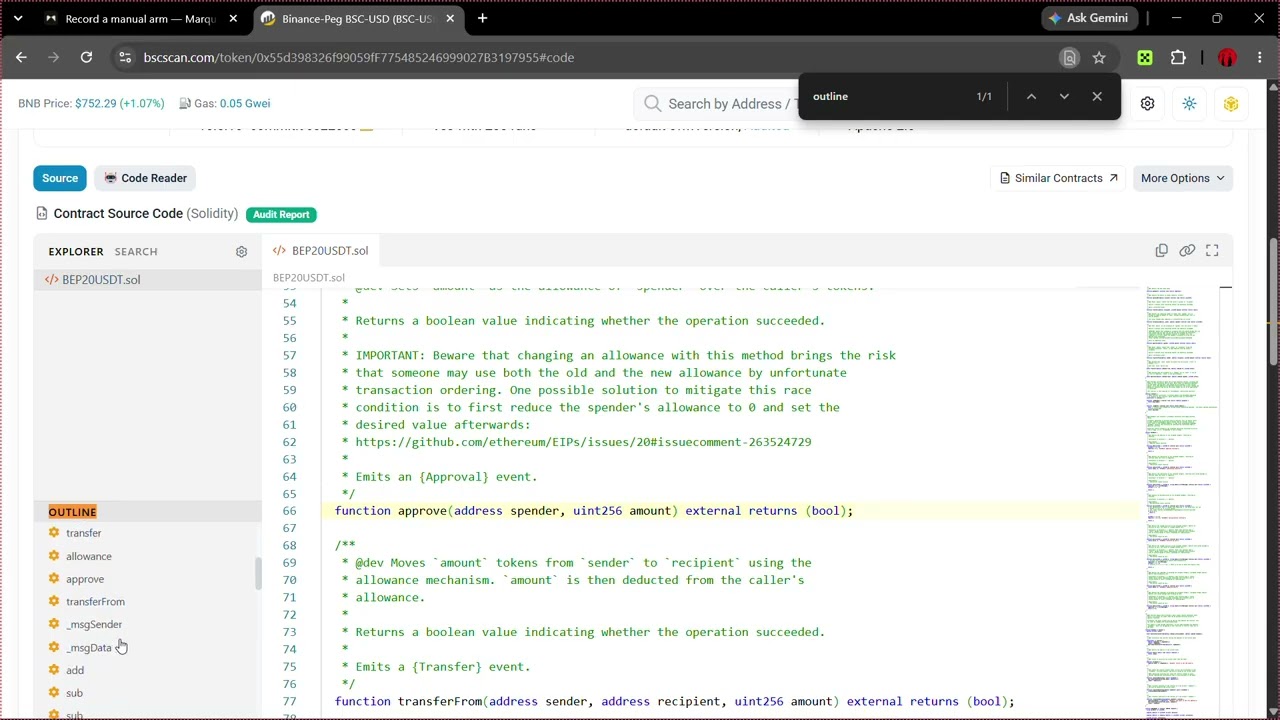Reload the BscScan page

pos(86,58)
